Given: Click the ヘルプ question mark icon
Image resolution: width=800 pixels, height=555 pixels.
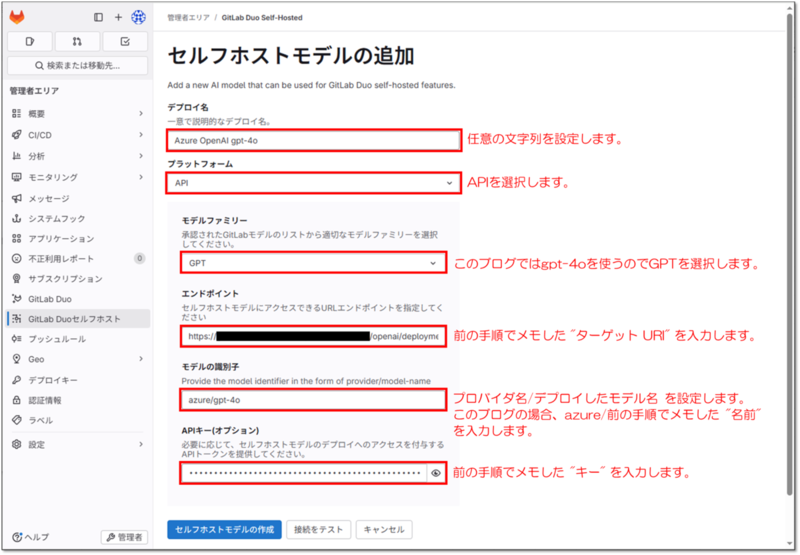Looking at the screenshot, I should (x=17, y=537).
